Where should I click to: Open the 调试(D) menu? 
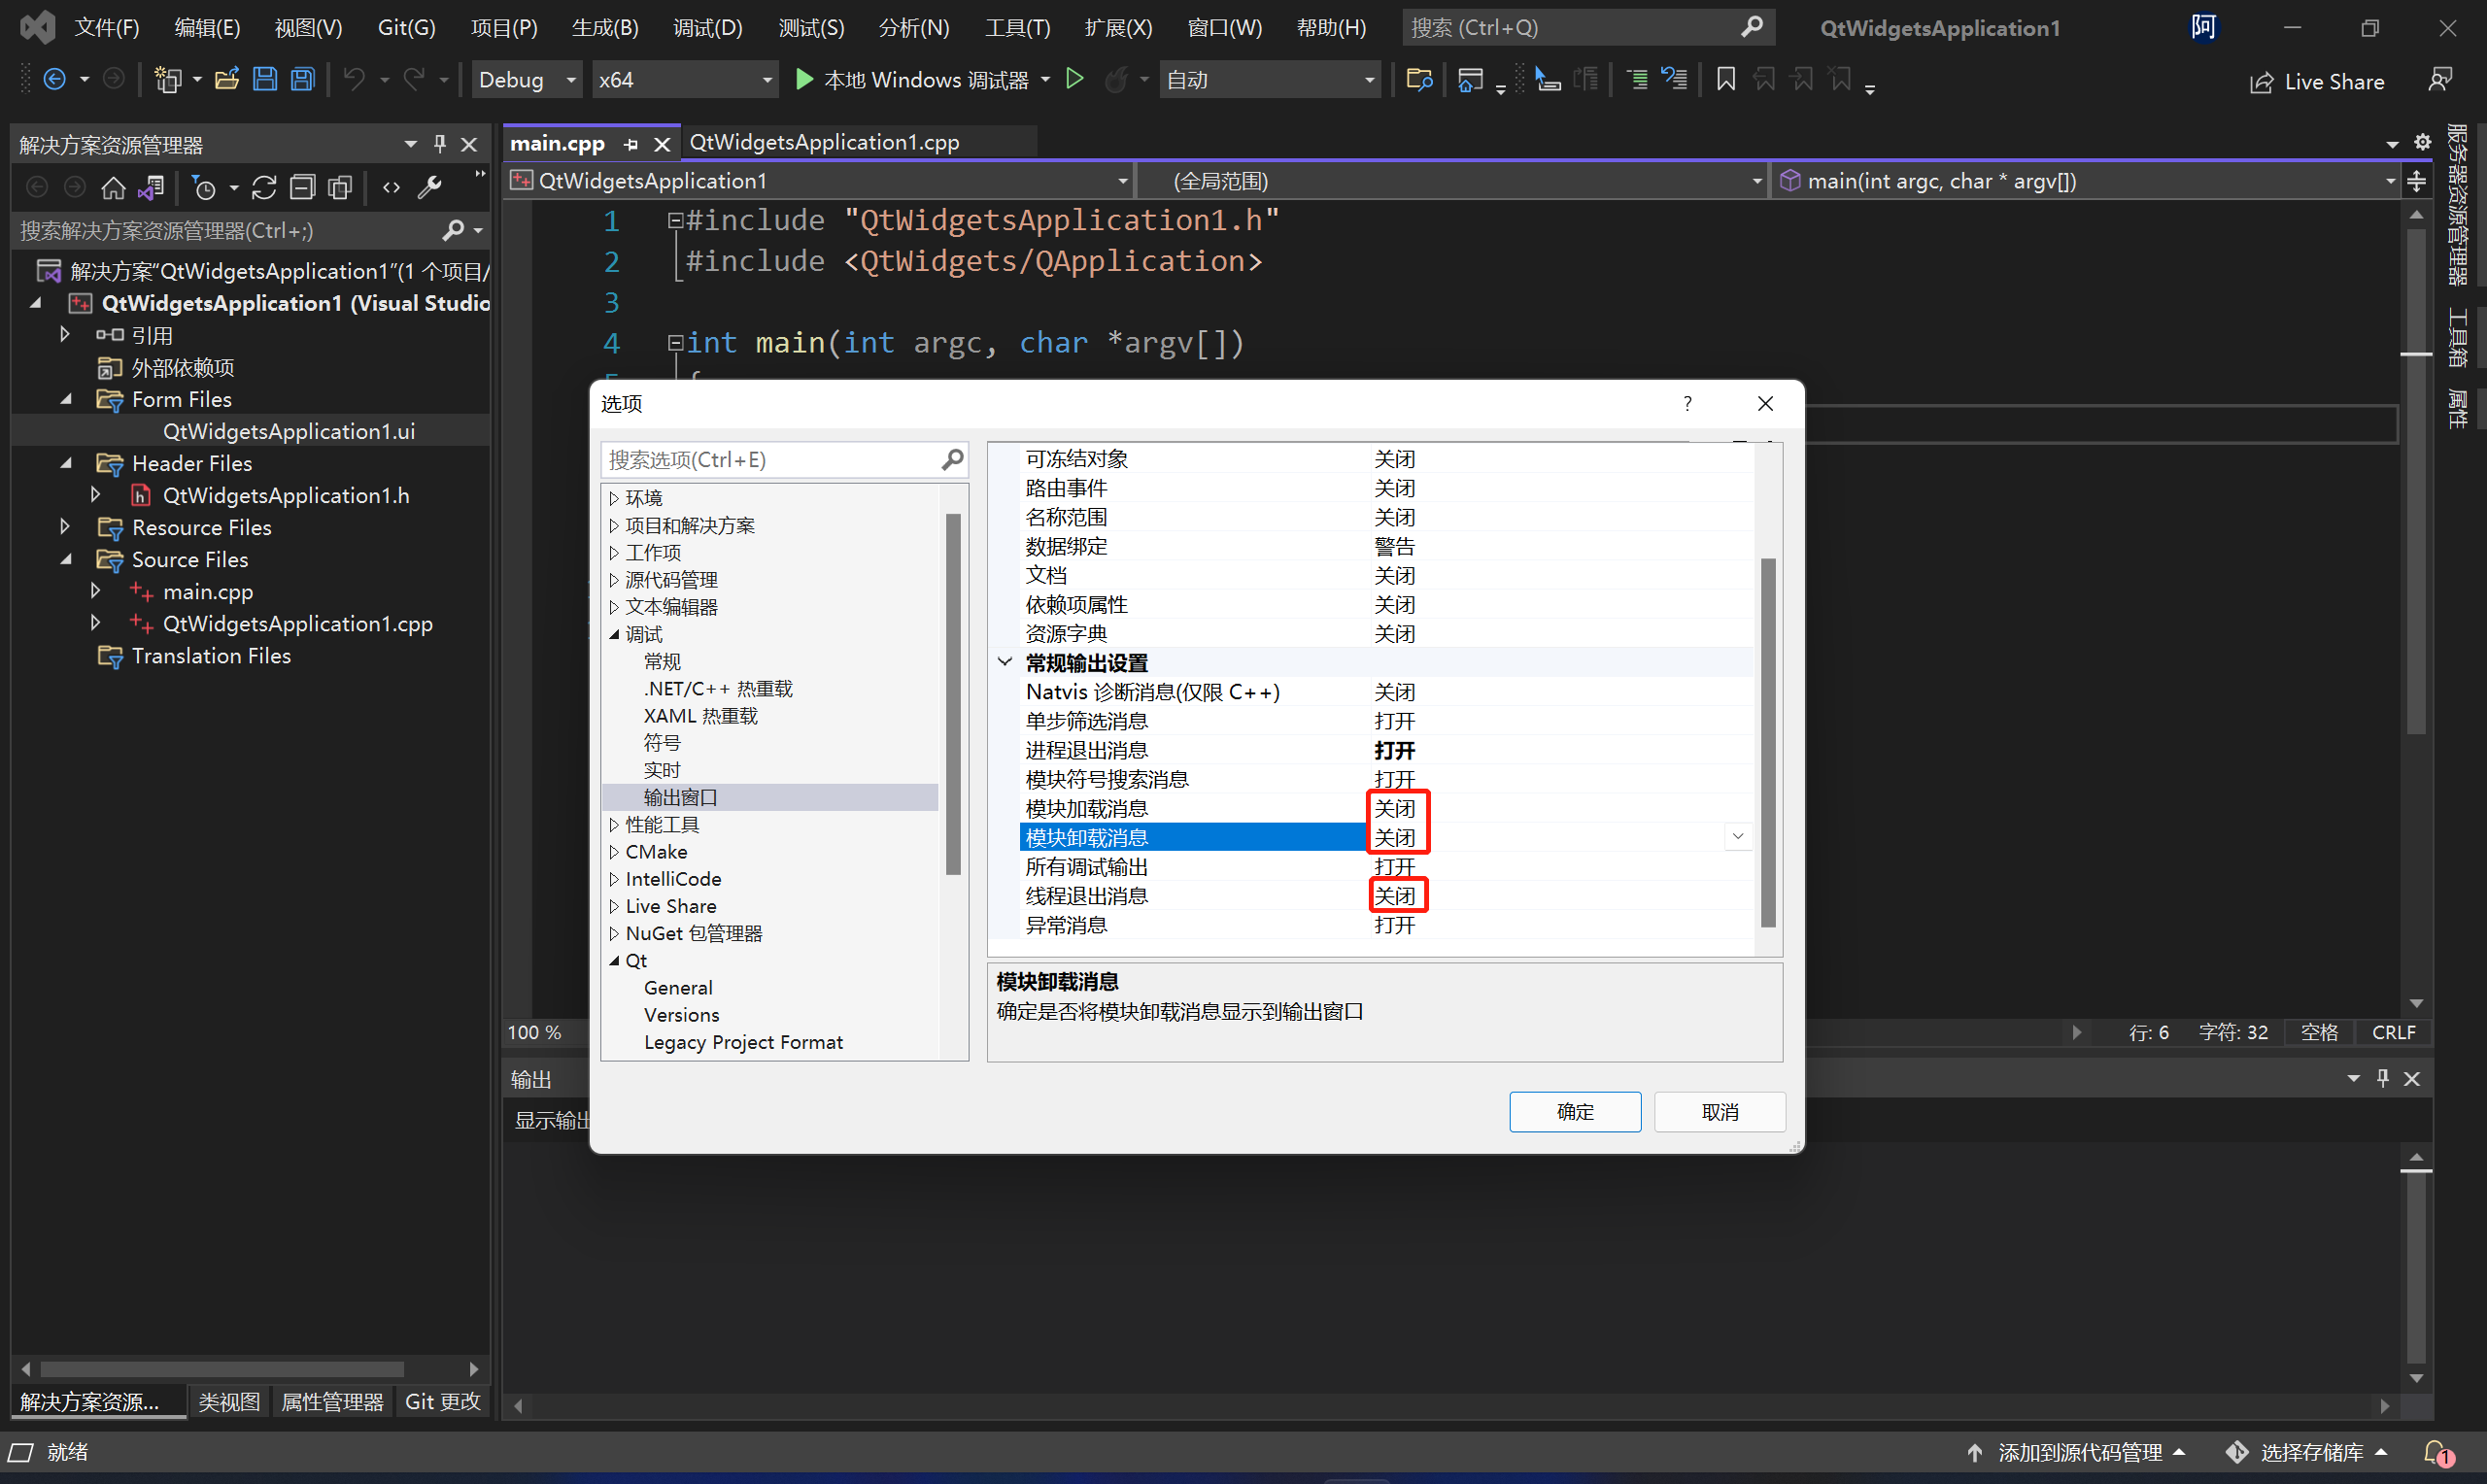708,27
